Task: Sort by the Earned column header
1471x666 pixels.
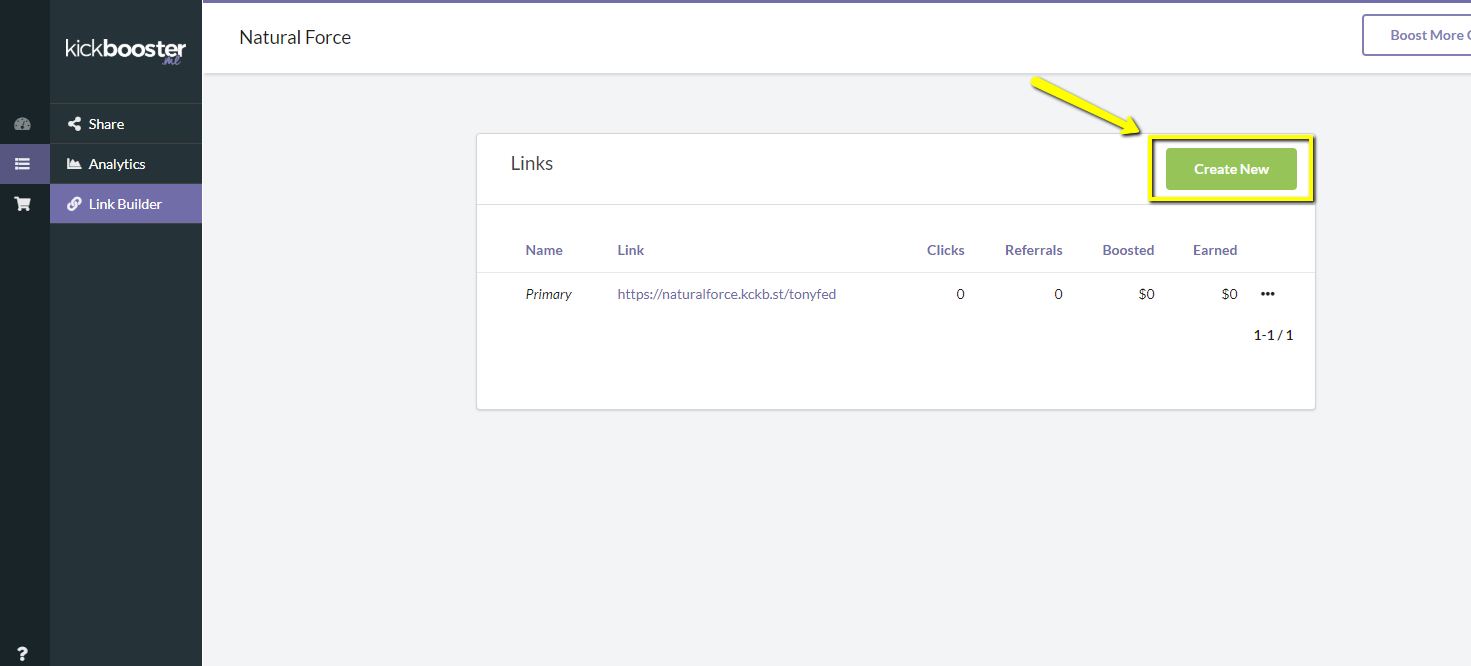Action: pyautogui.click(x=1215, y=250)
